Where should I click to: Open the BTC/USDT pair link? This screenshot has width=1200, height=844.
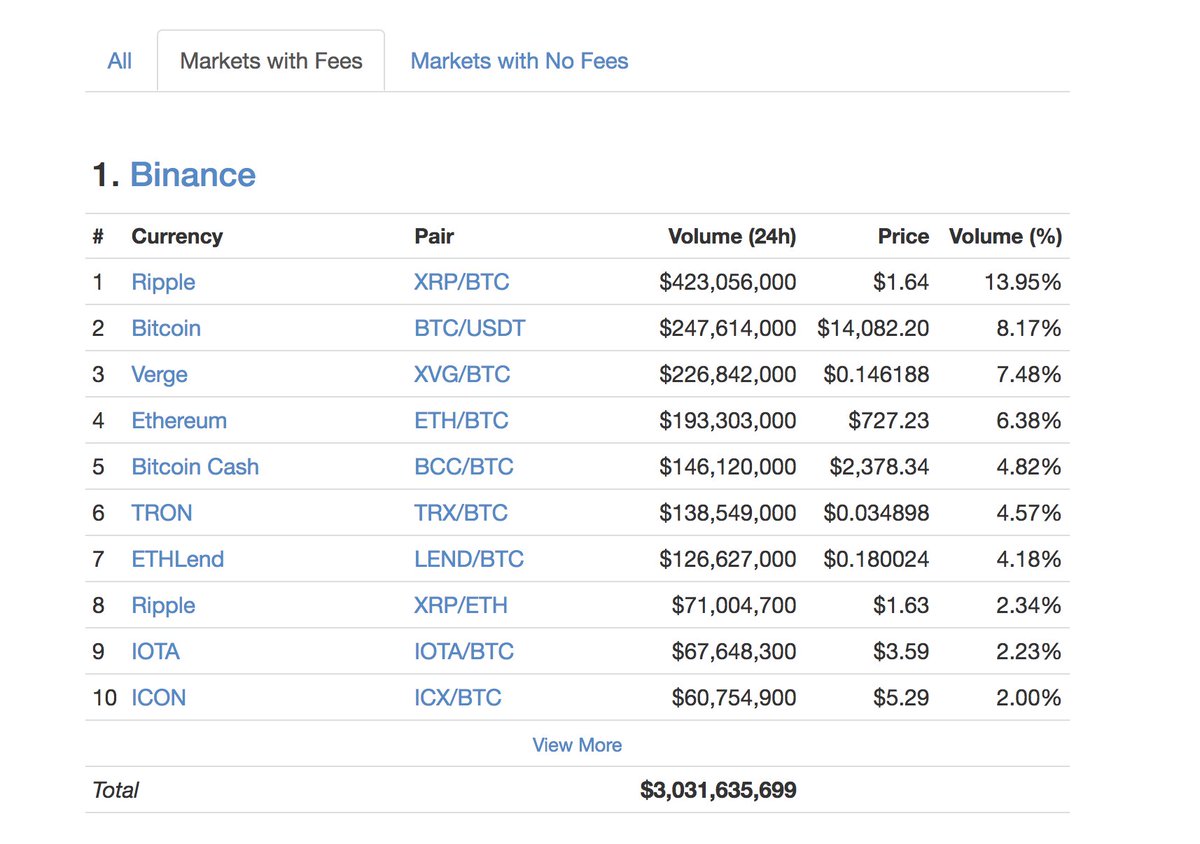[x=470, y=328]
